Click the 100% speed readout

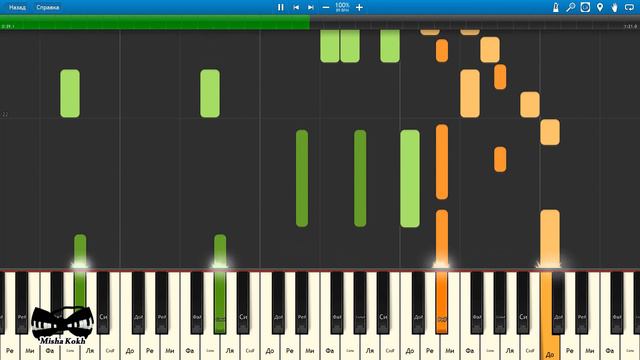[342, 7]
